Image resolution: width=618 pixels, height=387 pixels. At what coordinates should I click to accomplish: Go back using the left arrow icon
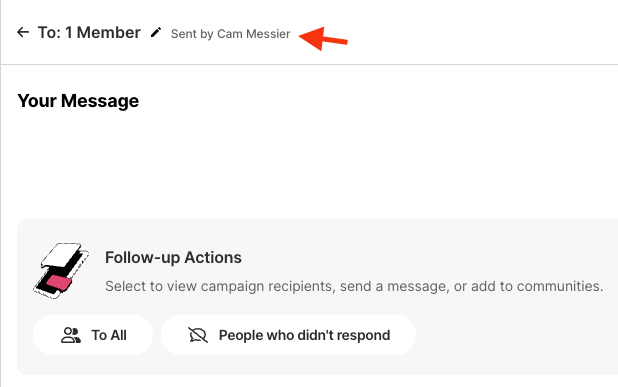pos(23,32)
